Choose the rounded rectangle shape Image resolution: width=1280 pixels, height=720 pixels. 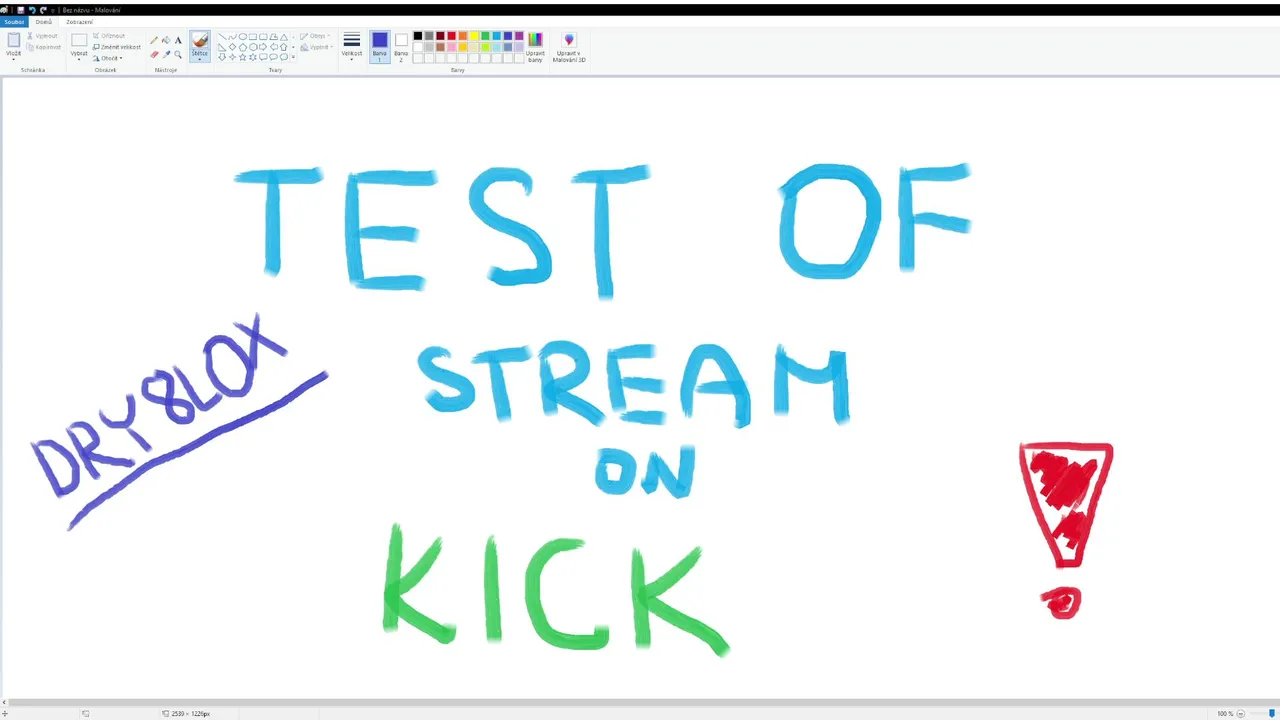(x=263, y=36)
